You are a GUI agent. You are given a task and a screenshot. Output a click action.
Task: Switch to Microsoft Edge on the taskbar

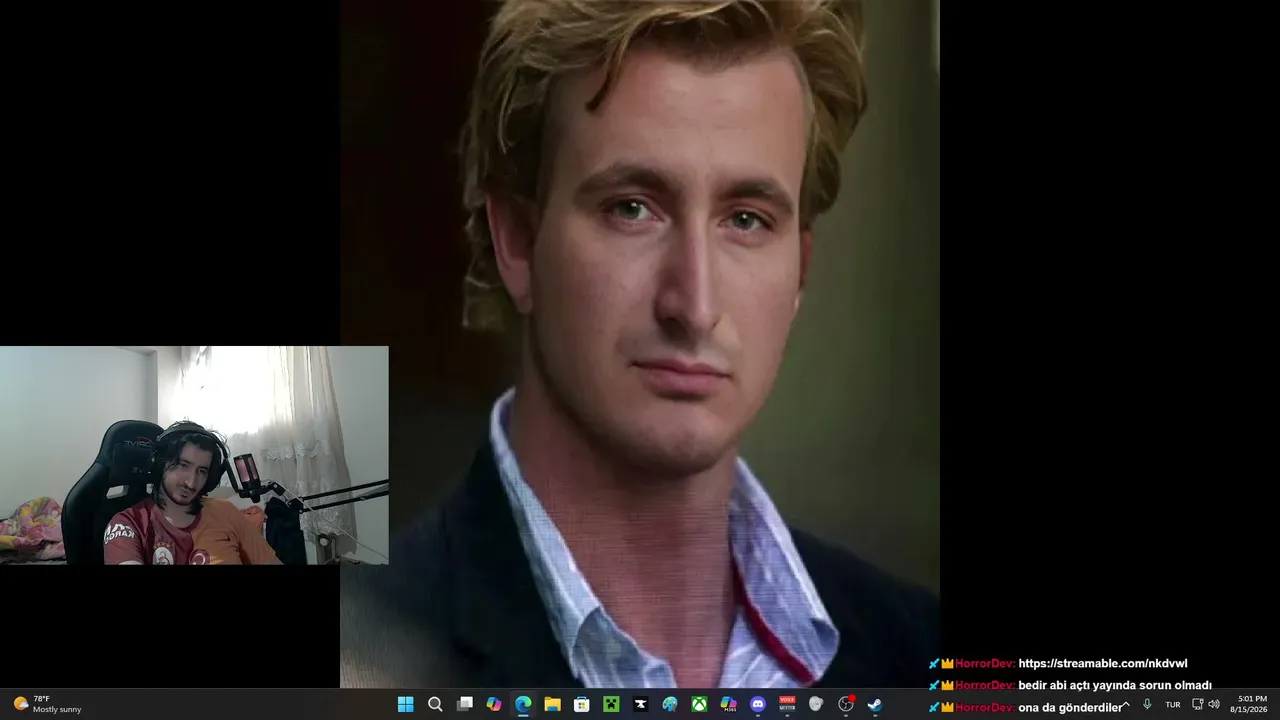tap(523, 704)
